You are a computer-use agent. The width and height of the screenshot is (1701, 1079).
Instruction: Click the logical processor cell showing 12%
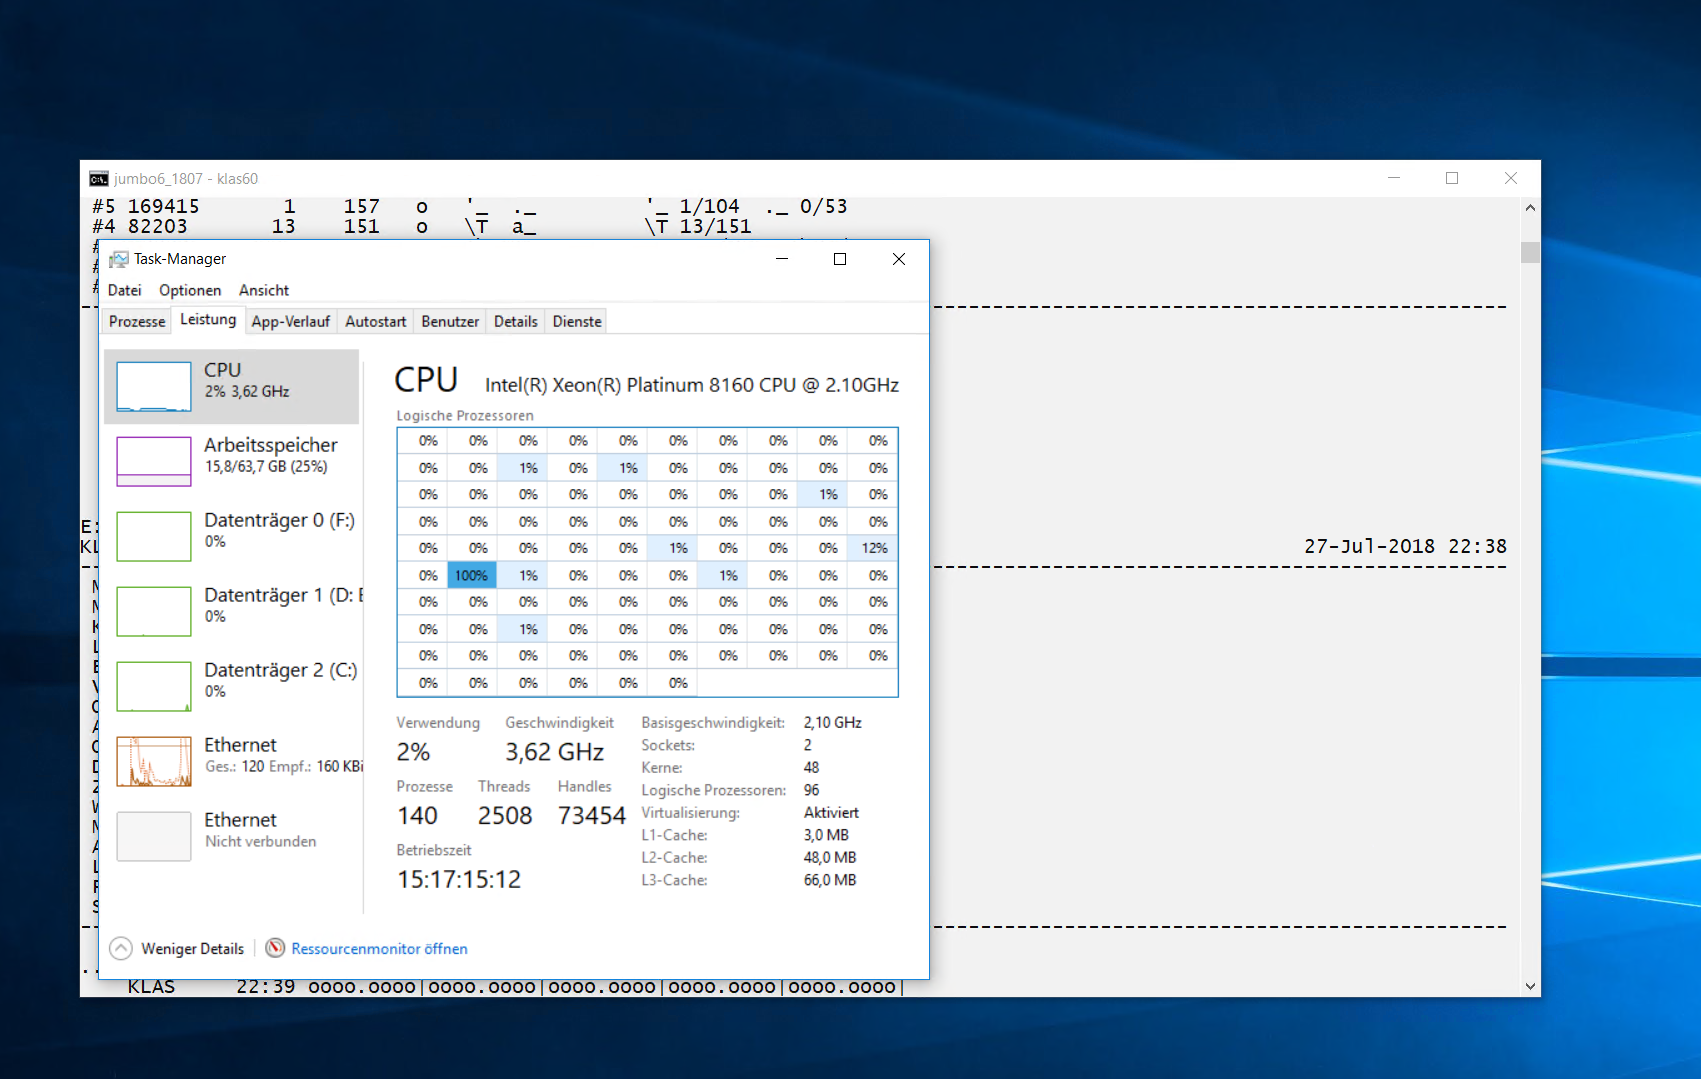point(874,549)
